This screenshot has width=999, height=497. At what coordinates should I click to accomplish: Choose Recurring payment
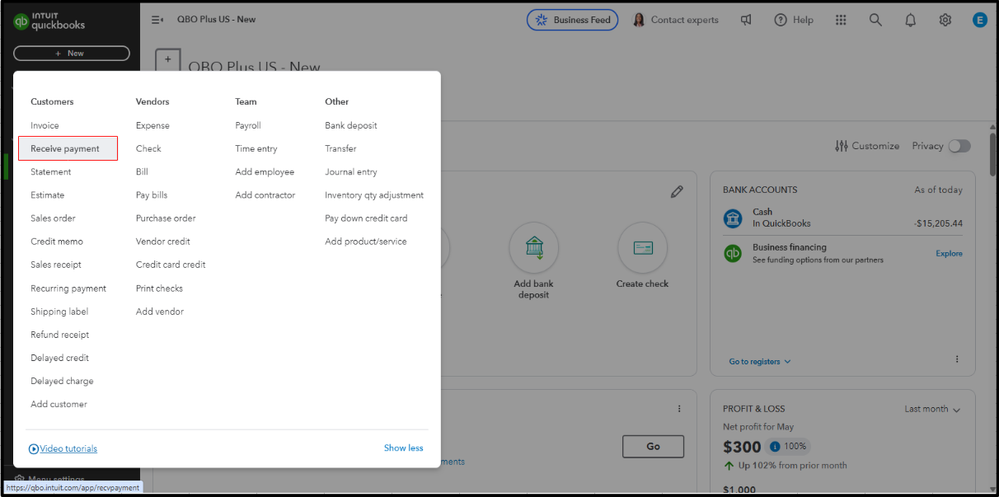click(x=68, y=288)
